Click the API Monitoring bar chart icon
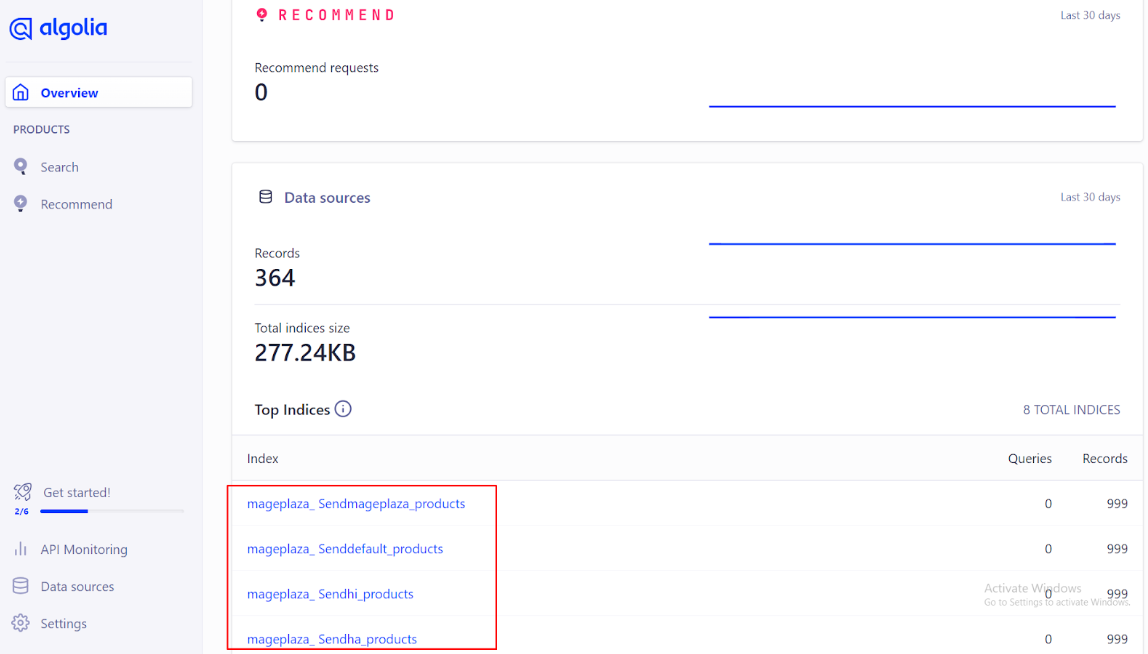1148x654 pixels. tap(20, 549)
